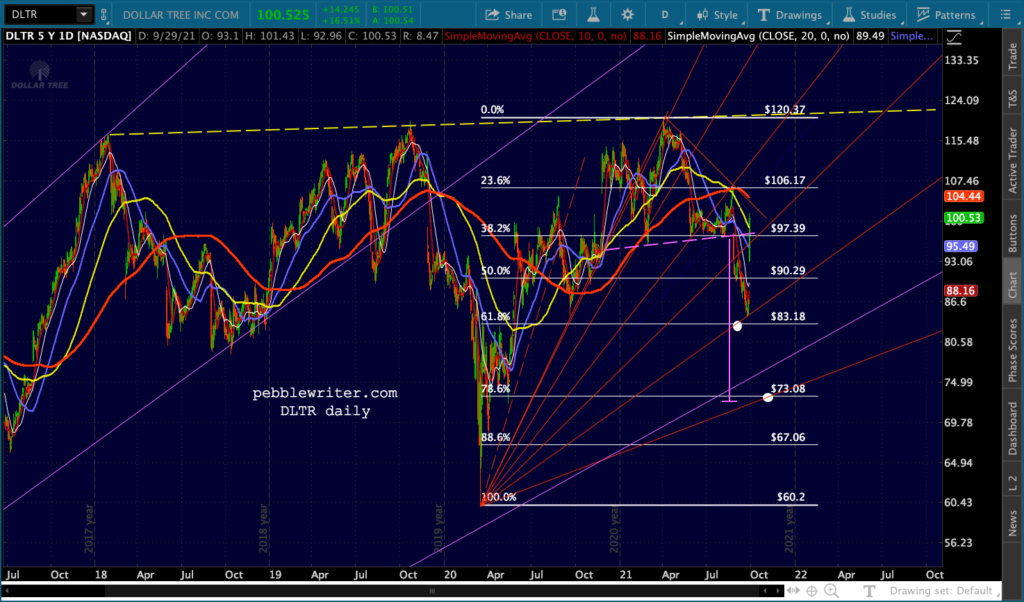The width and height of the screenshot is (1024, 602).
Task: Click the $73.08 Fibonacci level label
Action: pos(788,388)
